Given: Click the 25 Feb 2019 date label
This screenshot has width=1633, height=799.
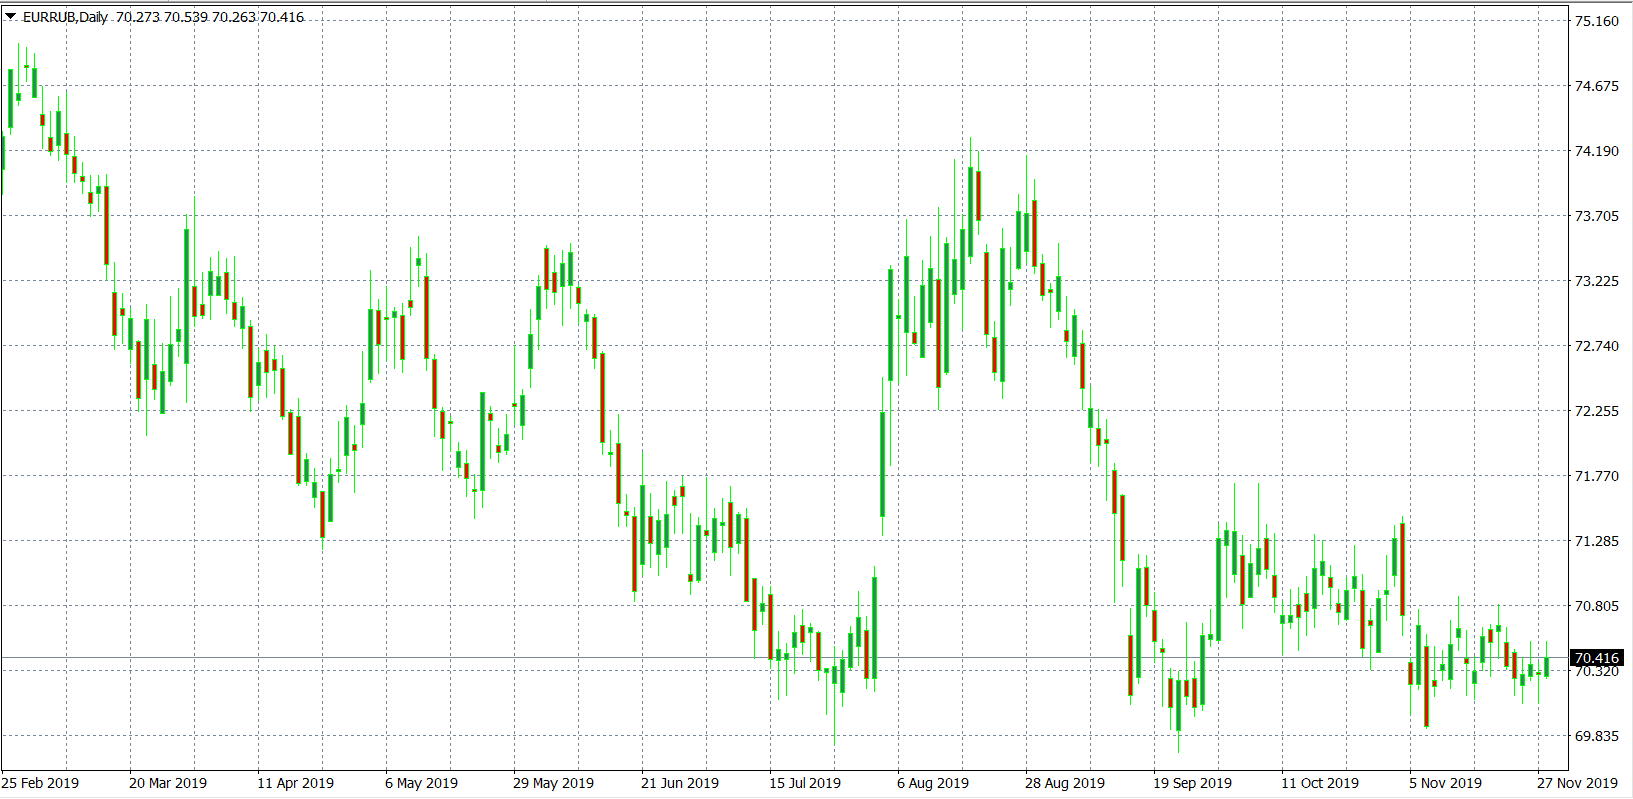Looking at the screenshot, I should tap(40, 783).
